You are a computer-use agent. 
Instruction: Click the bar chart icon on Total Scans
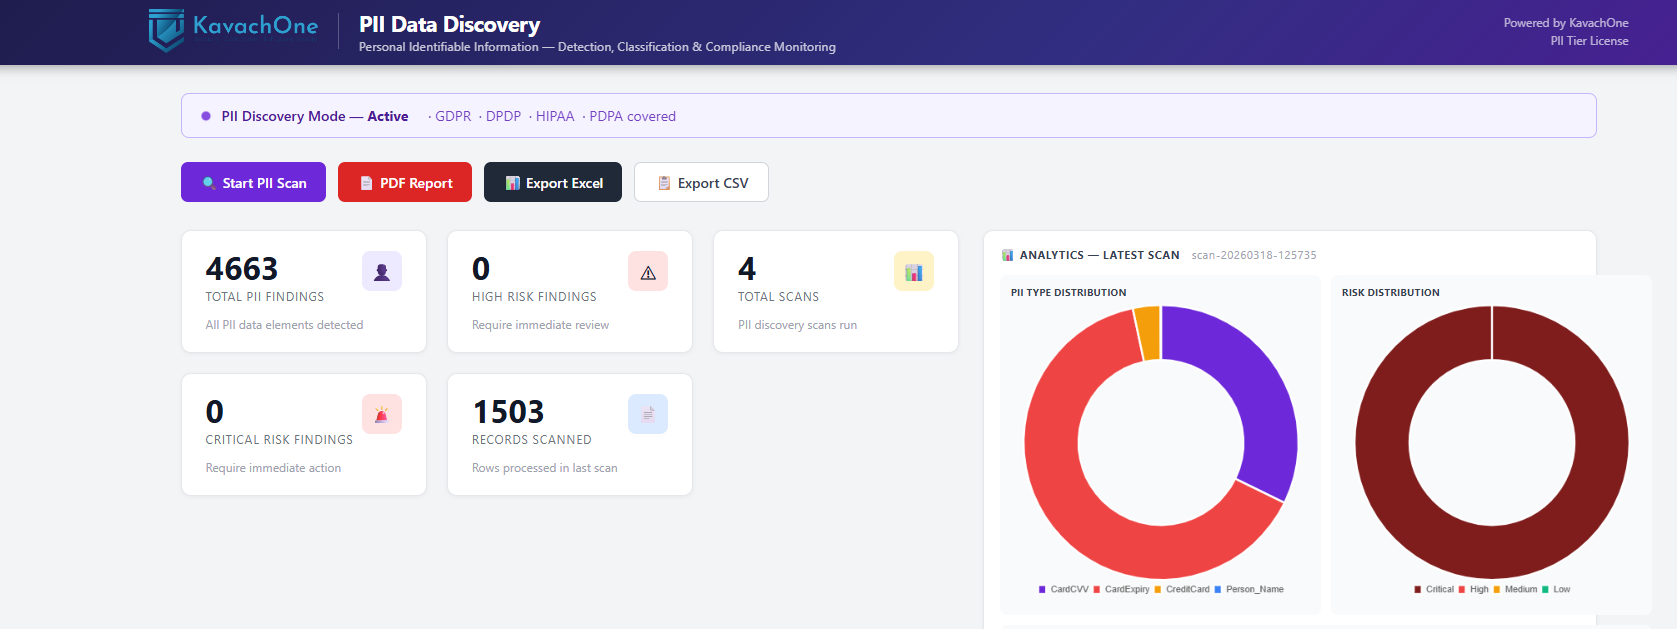[x=914, y=272]
